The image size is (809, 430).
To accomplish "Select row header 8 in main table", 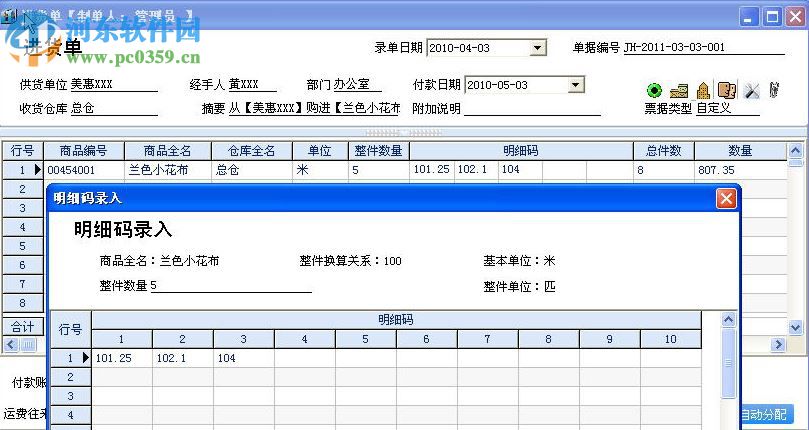I will pos(23,303).
